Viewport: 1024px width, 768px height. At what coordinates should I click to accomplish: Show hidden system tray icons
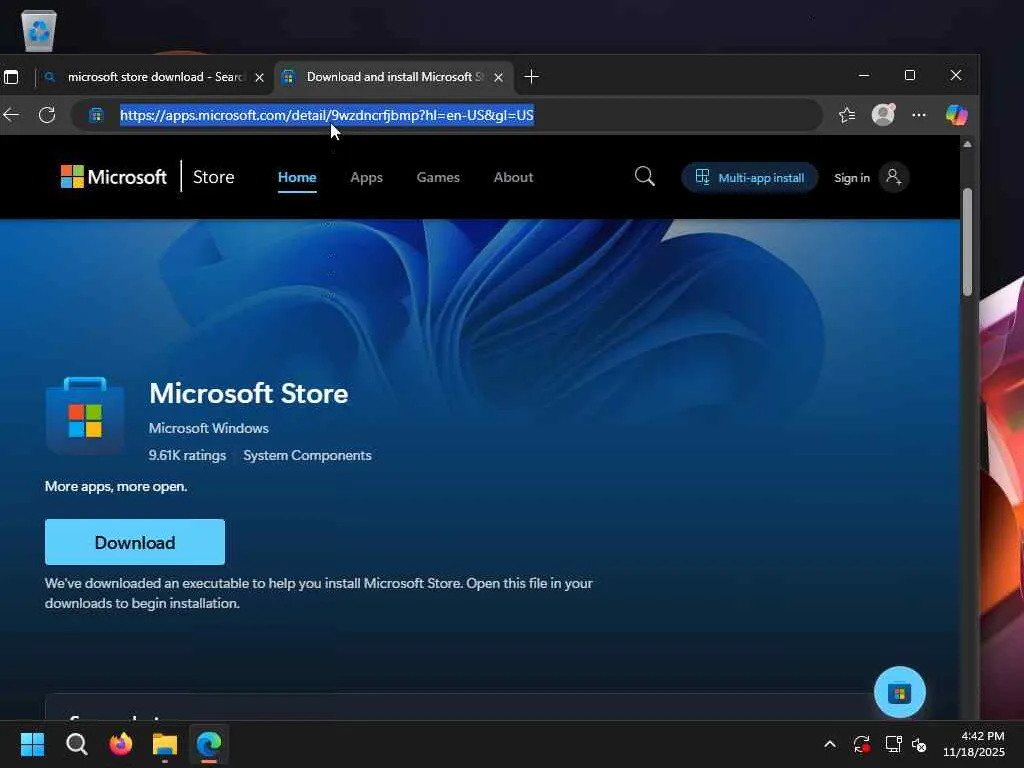pyautogui.click(x=830, y=744)
